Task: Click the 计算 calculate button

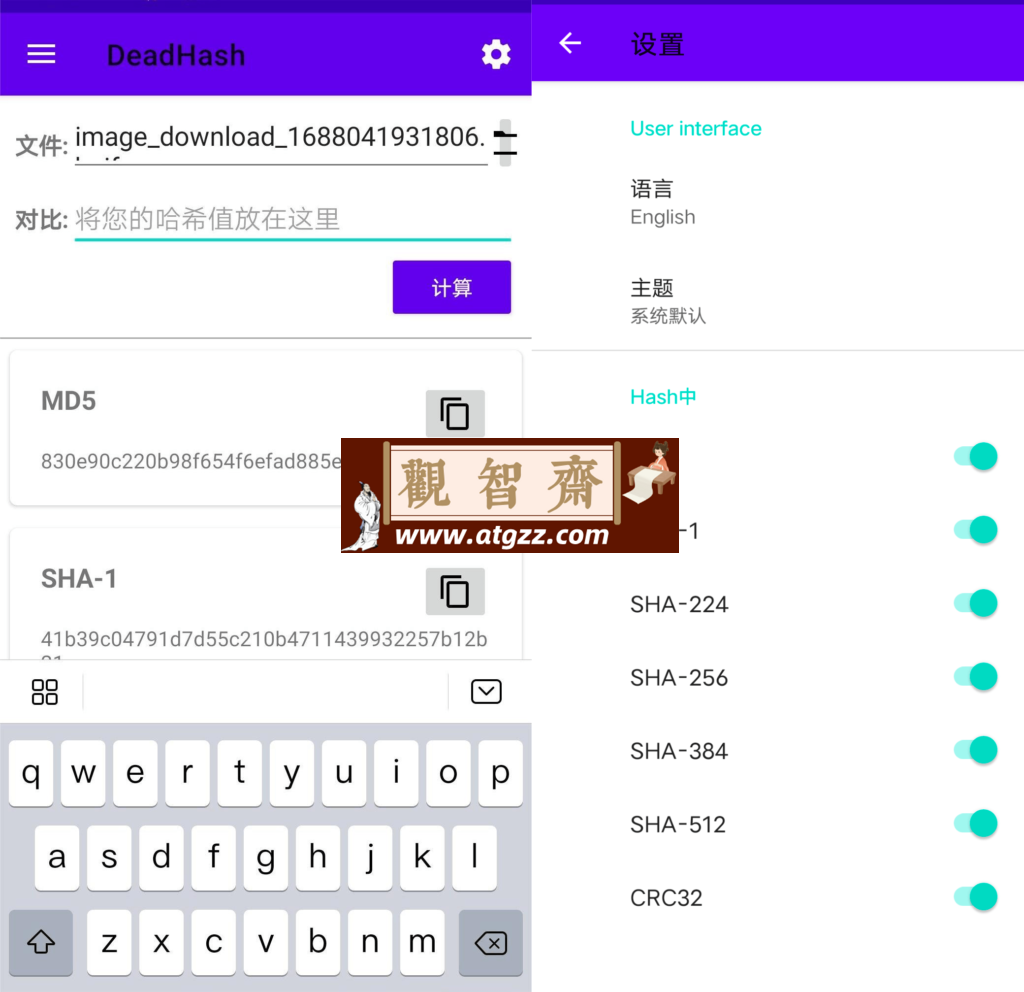Action: [452, 287]
